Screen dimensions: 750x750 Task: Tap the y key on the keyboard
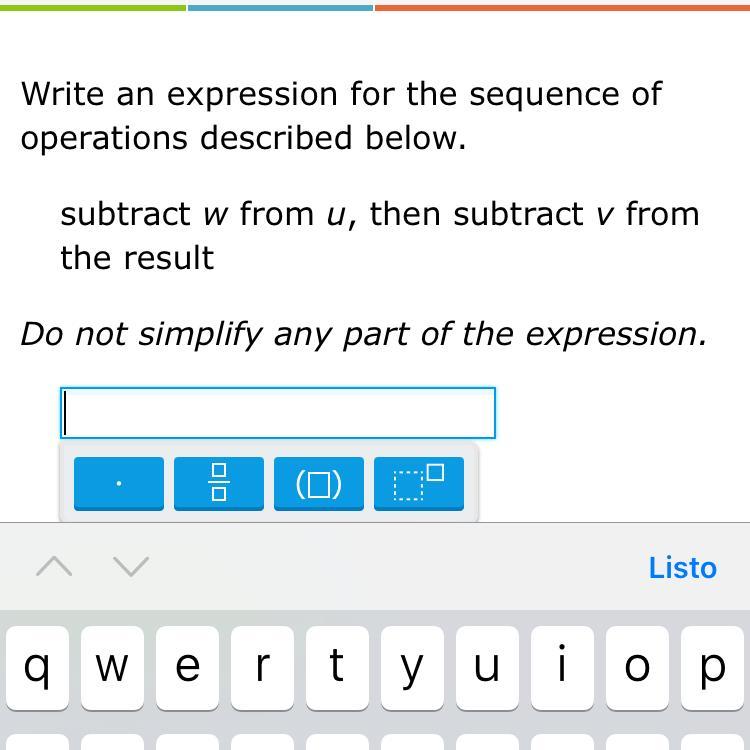(x=411, y=667)
